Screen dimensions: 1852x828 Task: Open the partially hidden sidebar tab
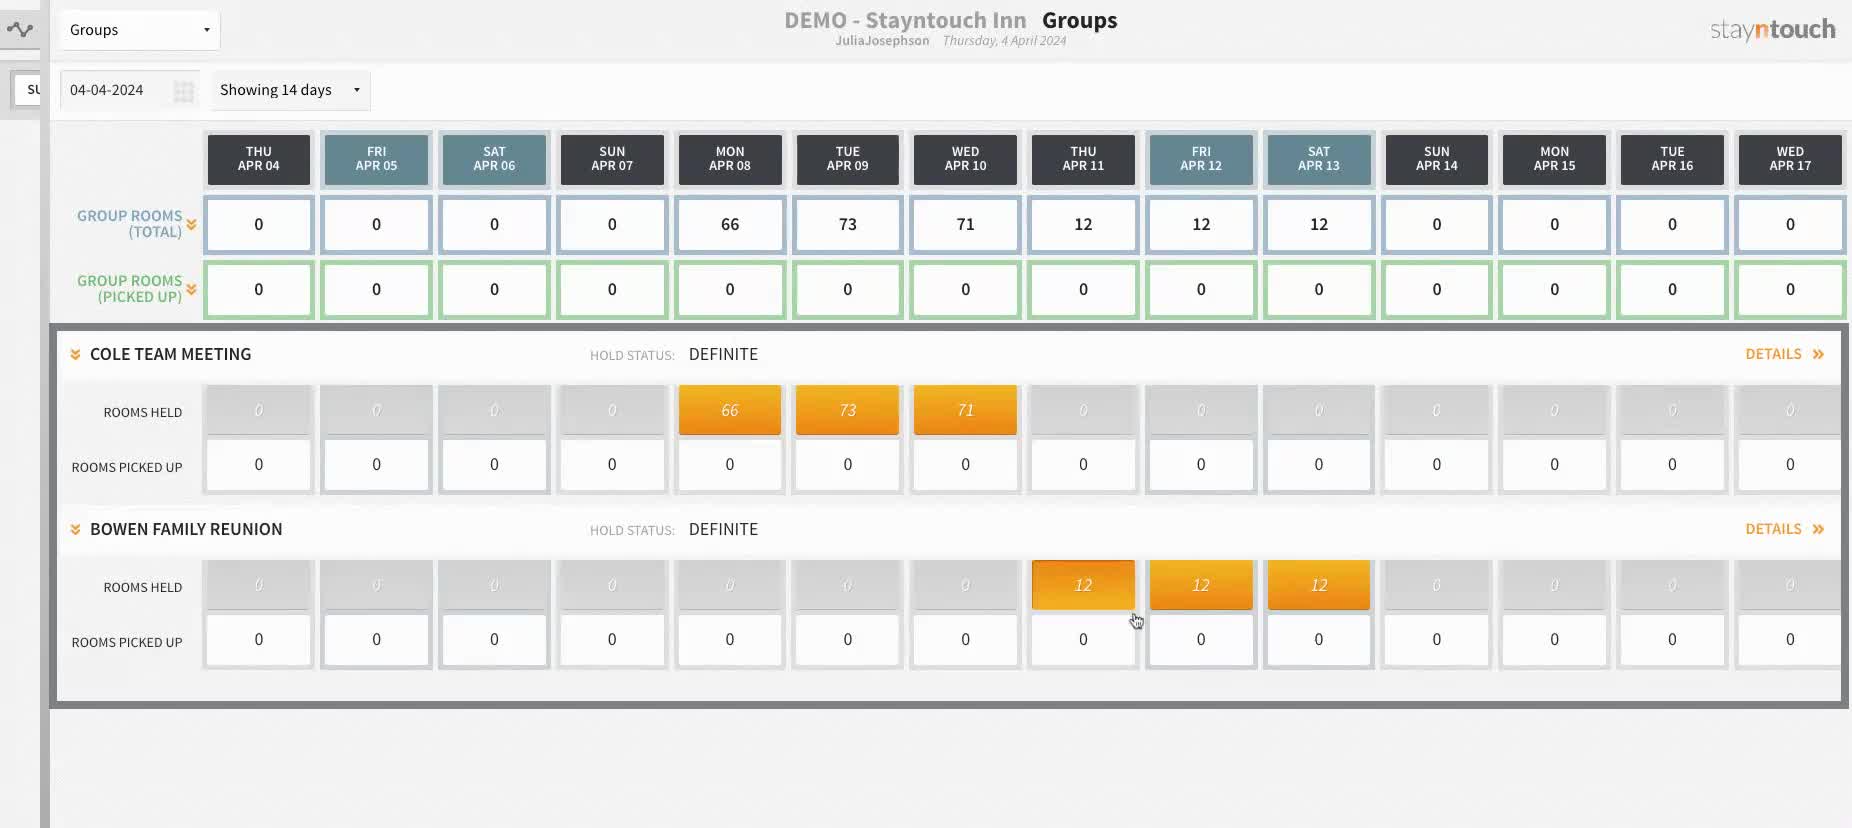pyautogui.click(x=26, y=89)
